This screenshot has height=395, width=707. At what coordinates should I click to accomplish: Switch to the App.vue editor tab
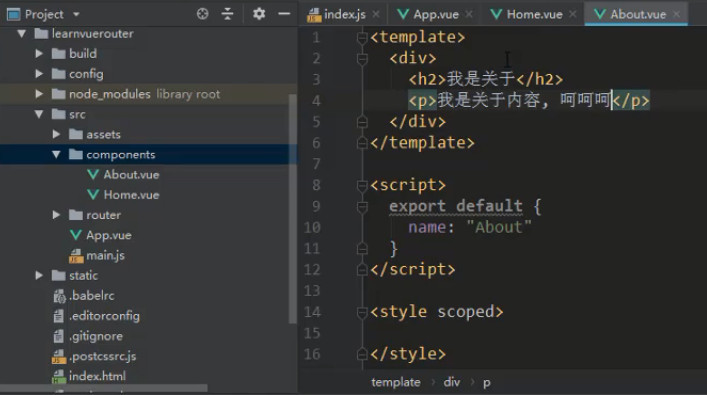[x=436, y=14]
